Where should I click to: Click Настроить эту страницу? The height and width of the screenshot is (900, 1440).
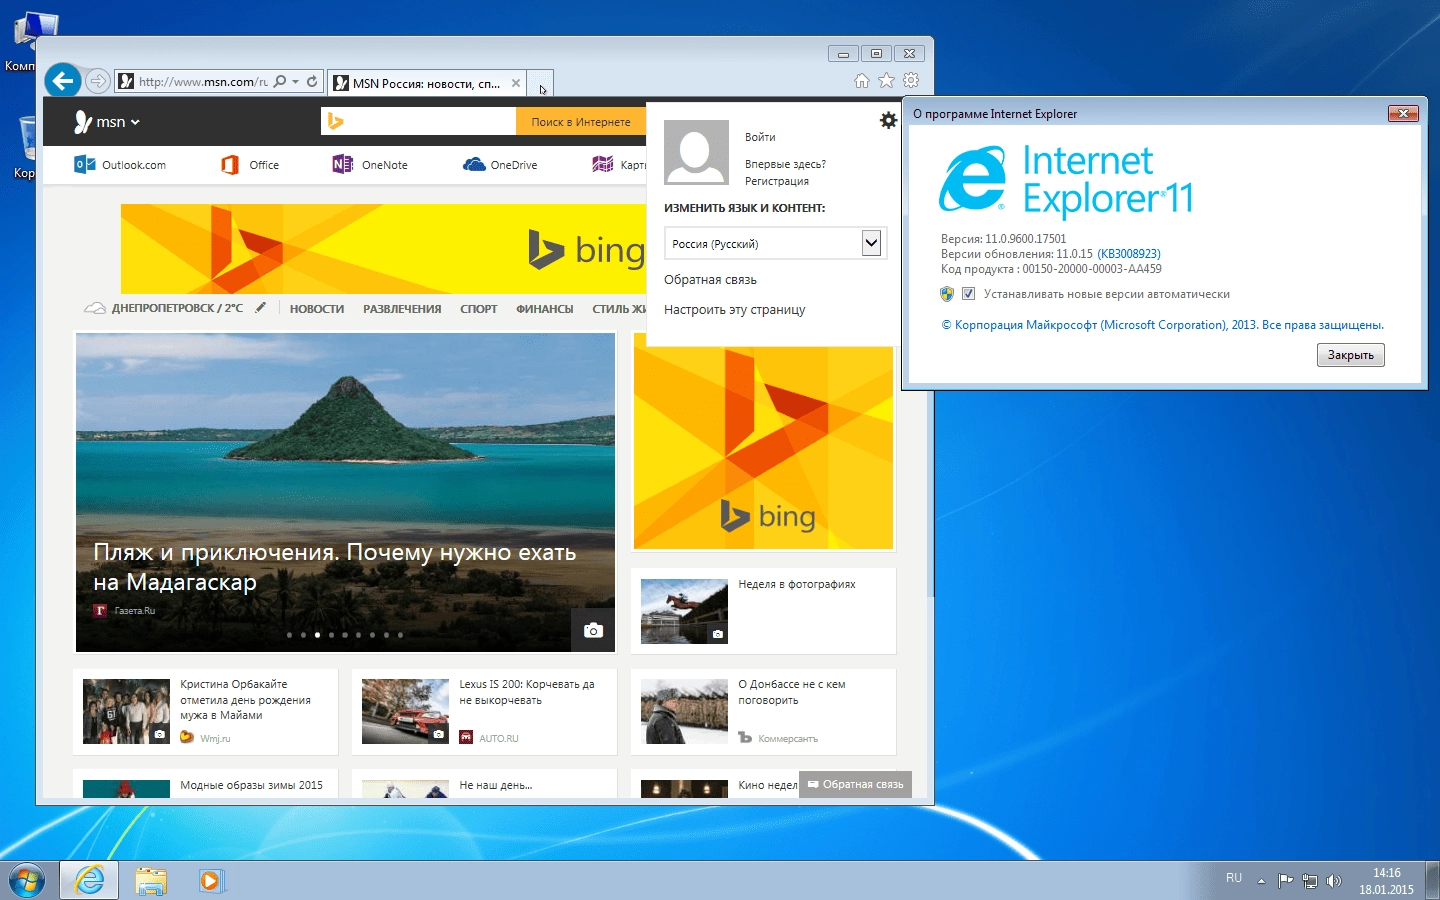click(x=734, y=310)
